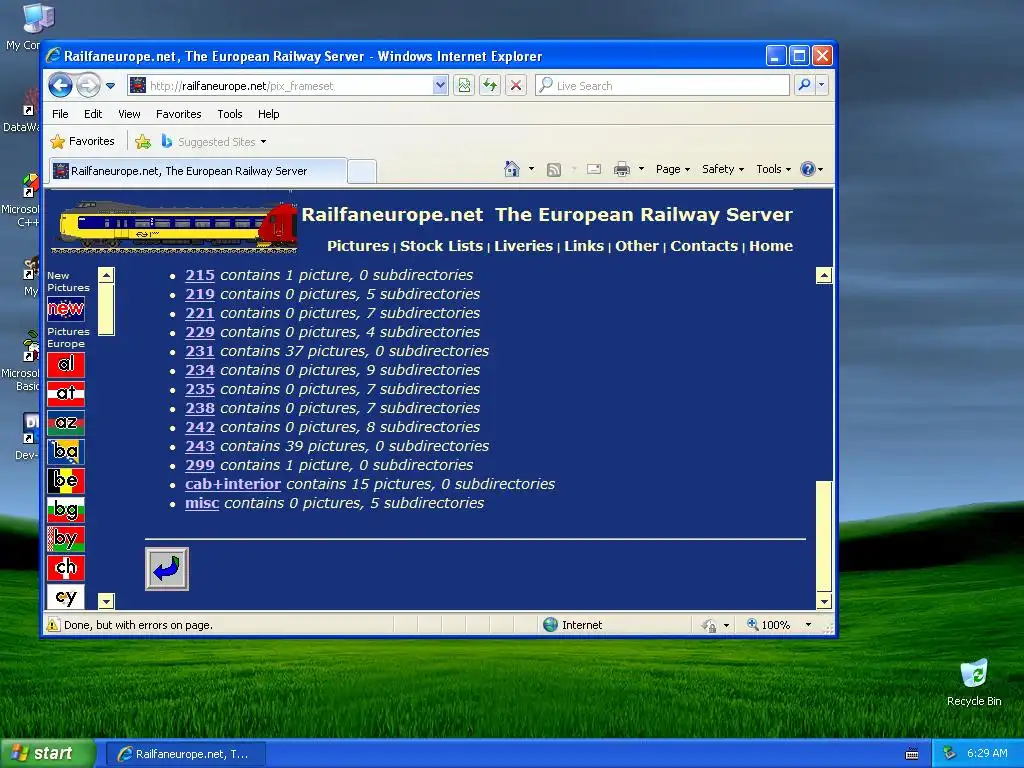Click the 'at' Austria flag icon
This screenshot has height=768, width=1024.
(66, 394)
